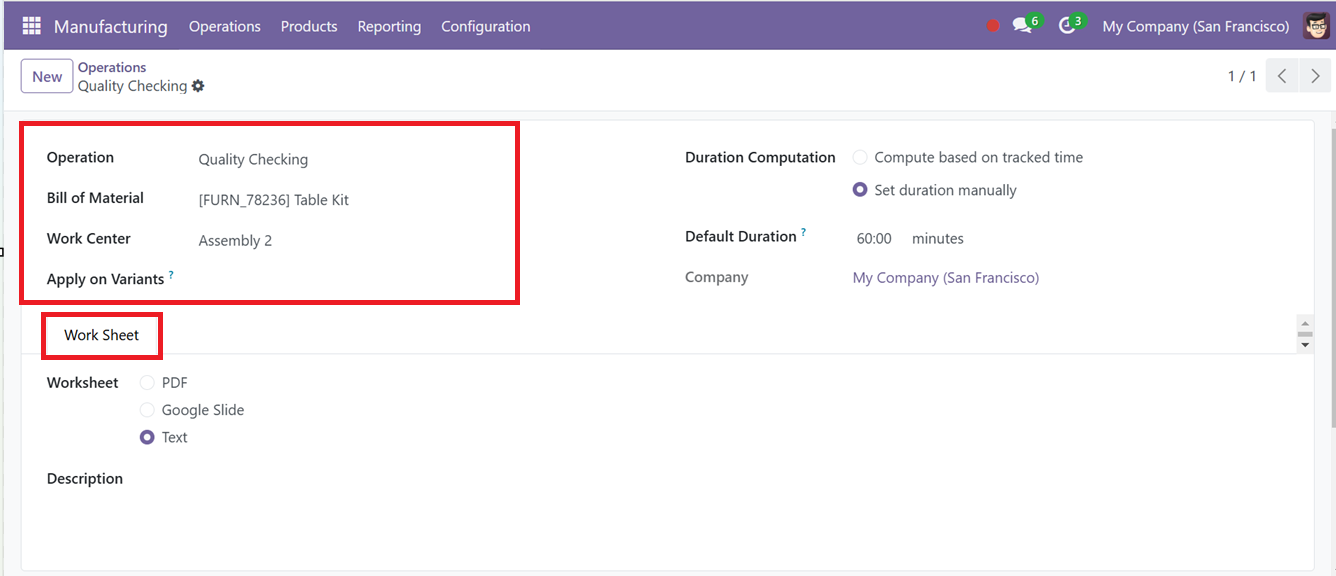The image size is (1336, 576).
Task: Choose Google Slide worksheet type
Action: coord(147,410)
